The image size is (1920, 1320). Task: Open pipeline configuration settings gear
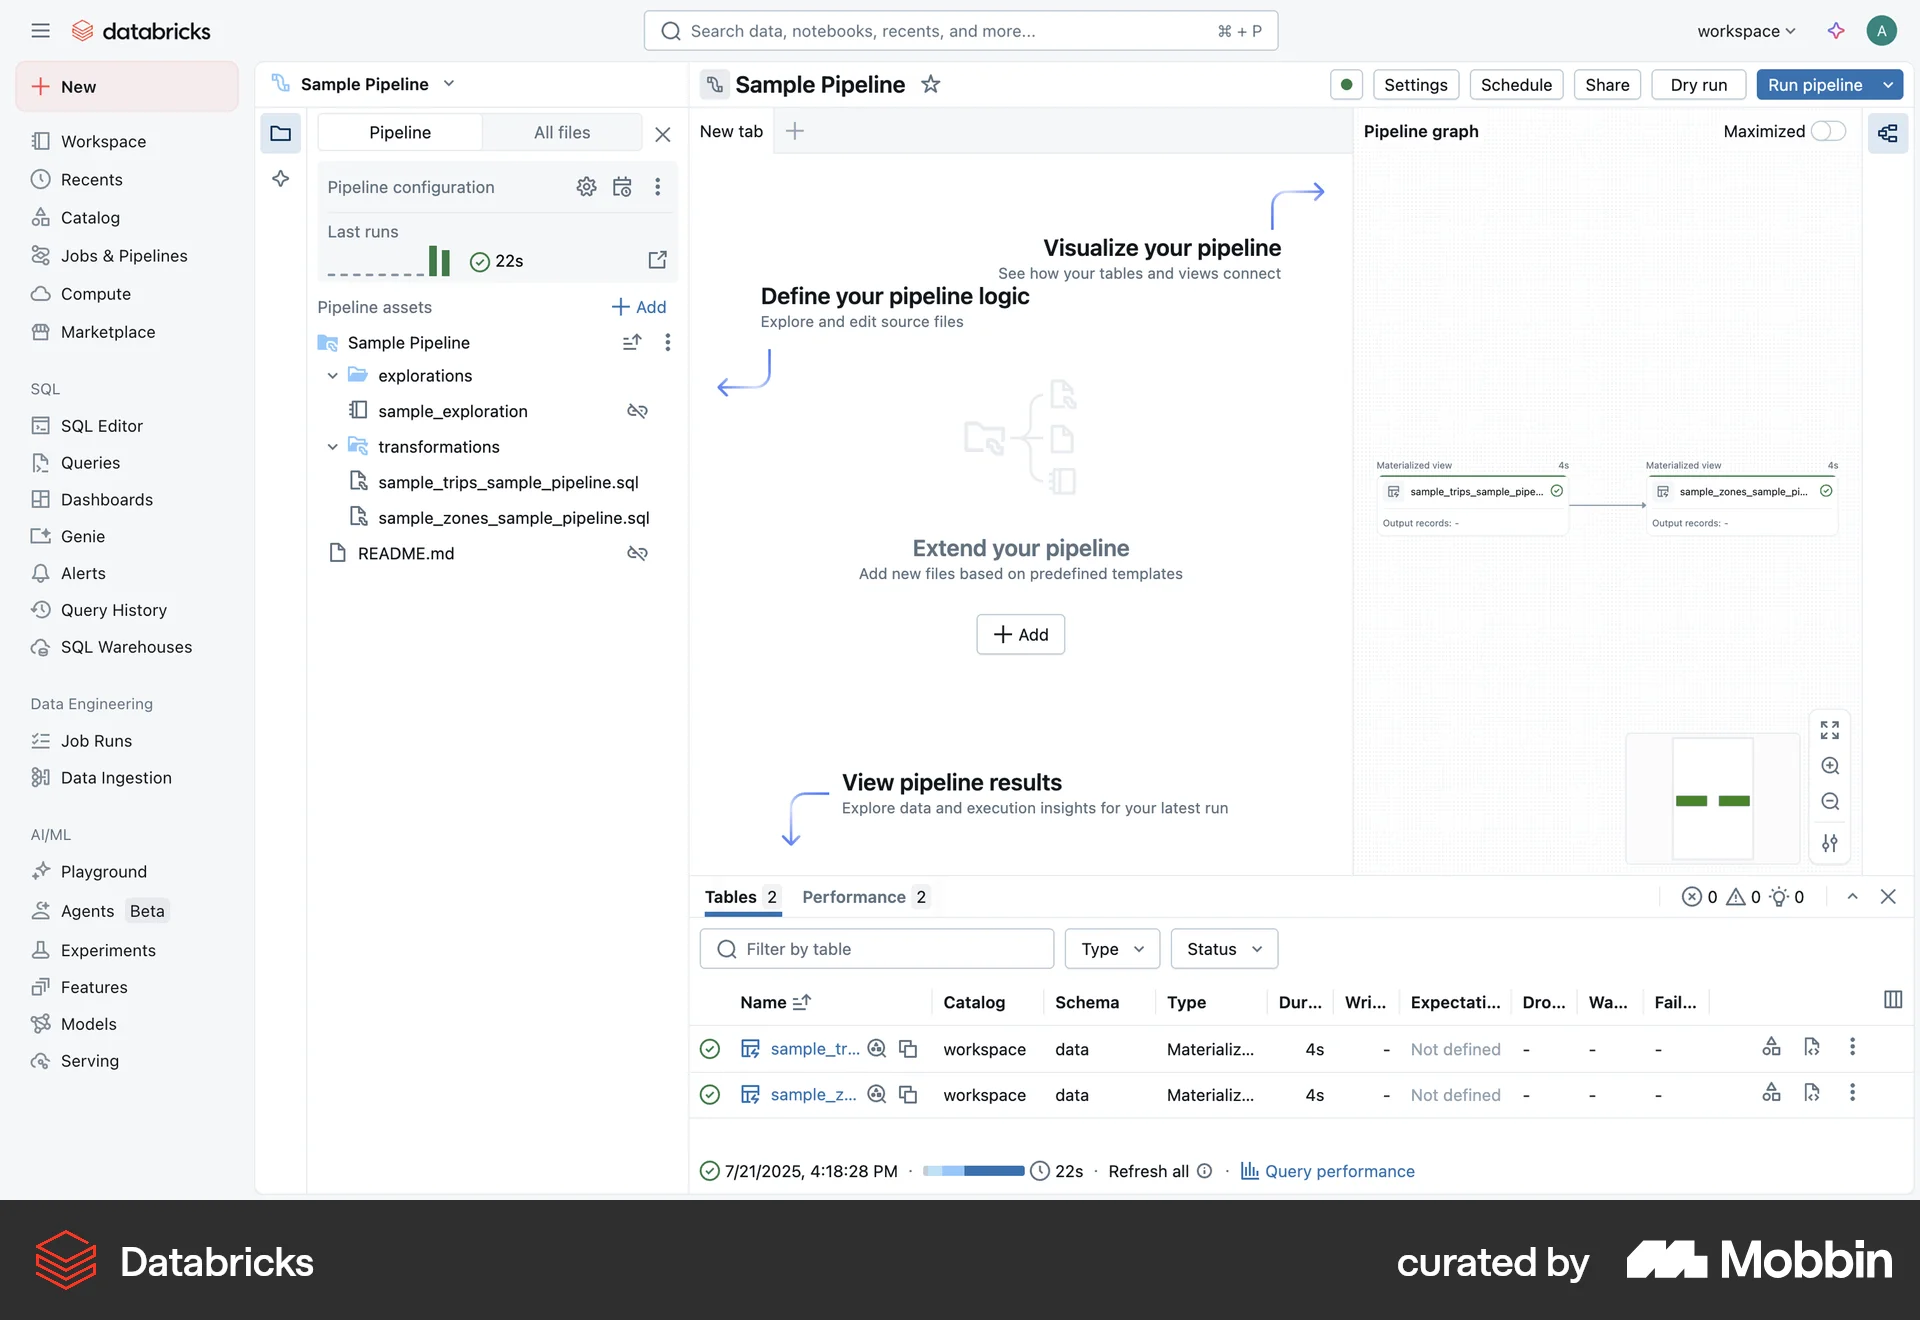click(x=587, y=187)
